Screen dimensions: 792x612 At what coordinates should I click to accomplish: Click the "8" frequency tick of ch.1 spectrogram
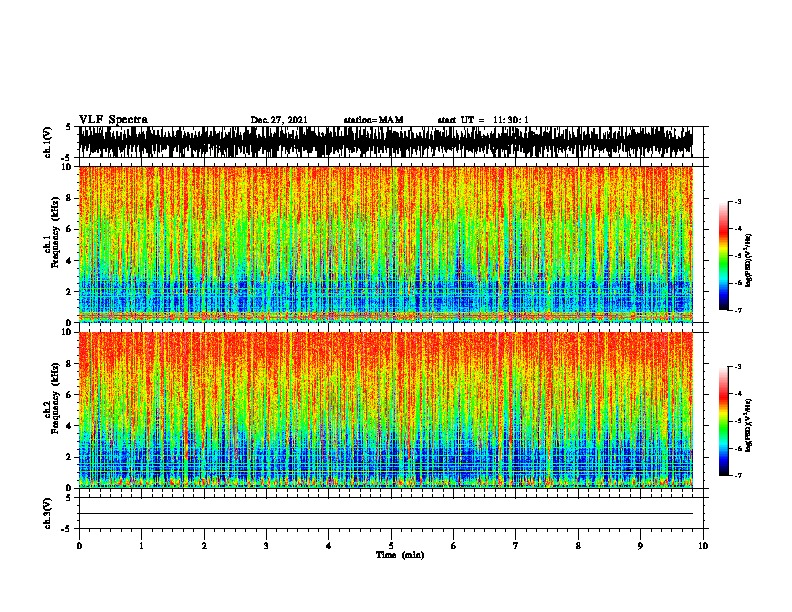click(x=70, y=198)
